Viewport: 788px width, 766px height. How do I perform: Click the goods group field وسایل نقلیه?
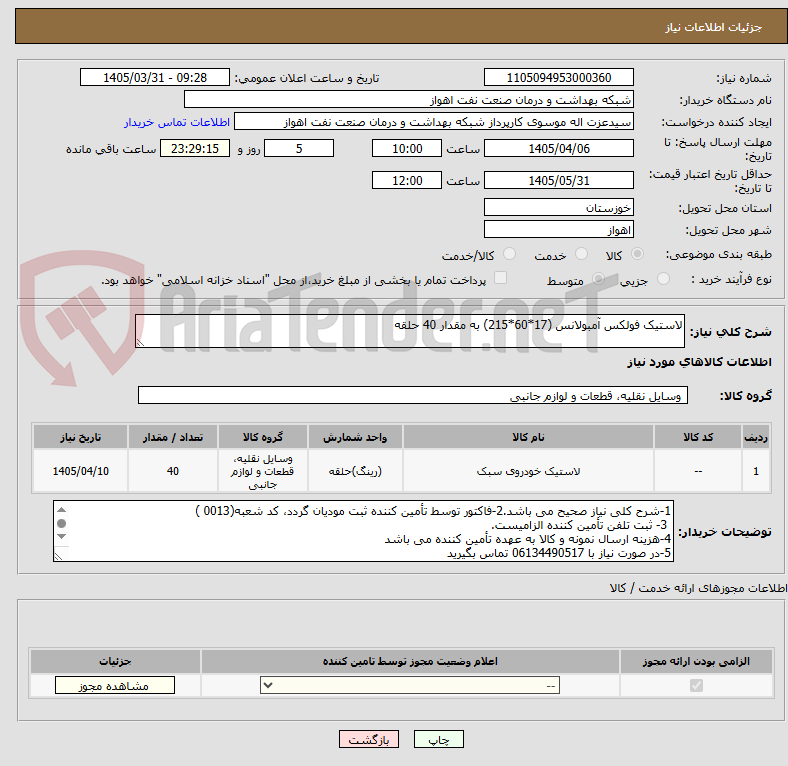(x=413, y=395)
